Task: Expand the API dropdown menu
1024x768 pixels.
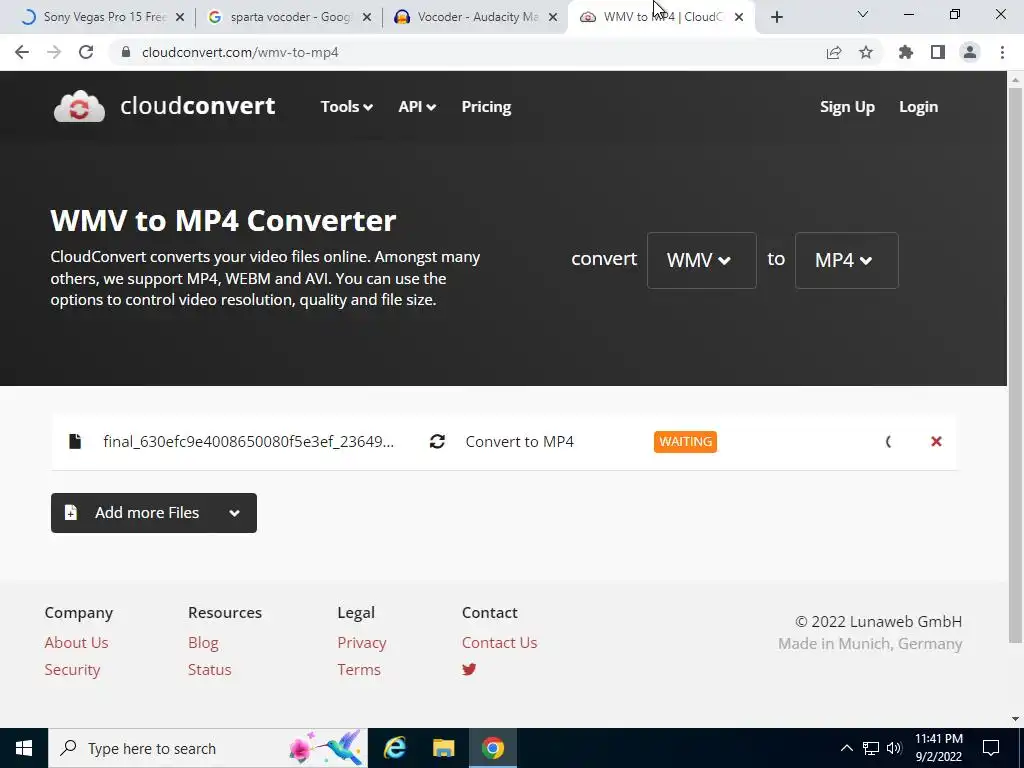Action: click(x=417, y=106)
